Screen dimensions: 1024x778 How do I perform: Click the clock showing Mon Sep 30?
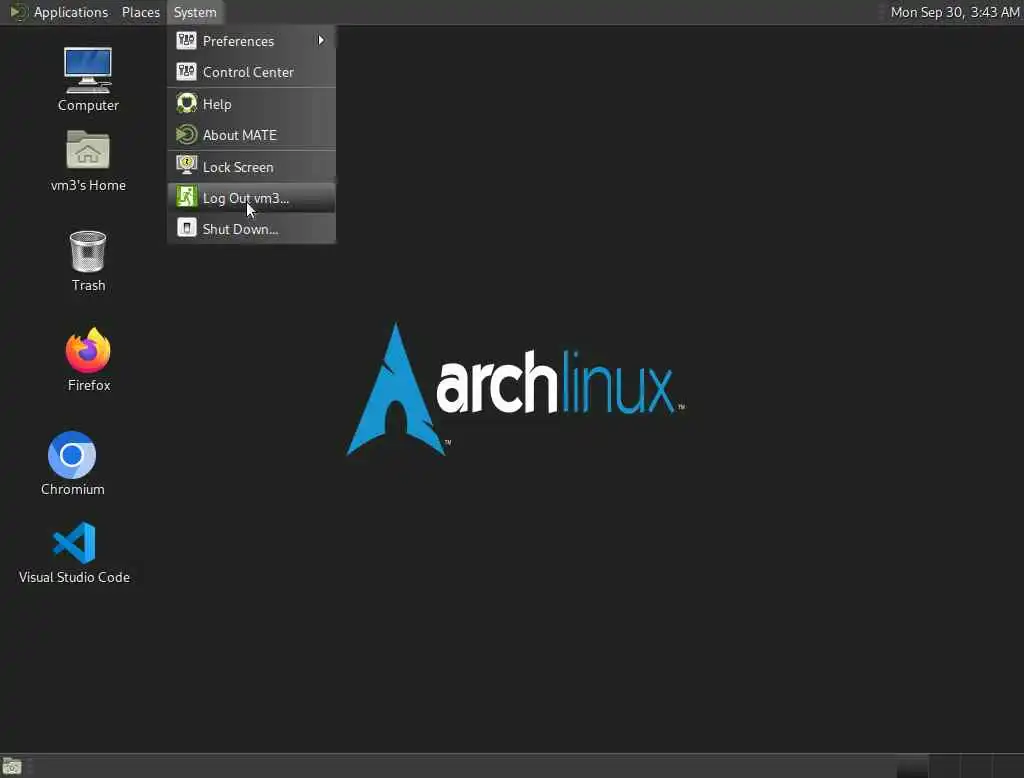954,12
